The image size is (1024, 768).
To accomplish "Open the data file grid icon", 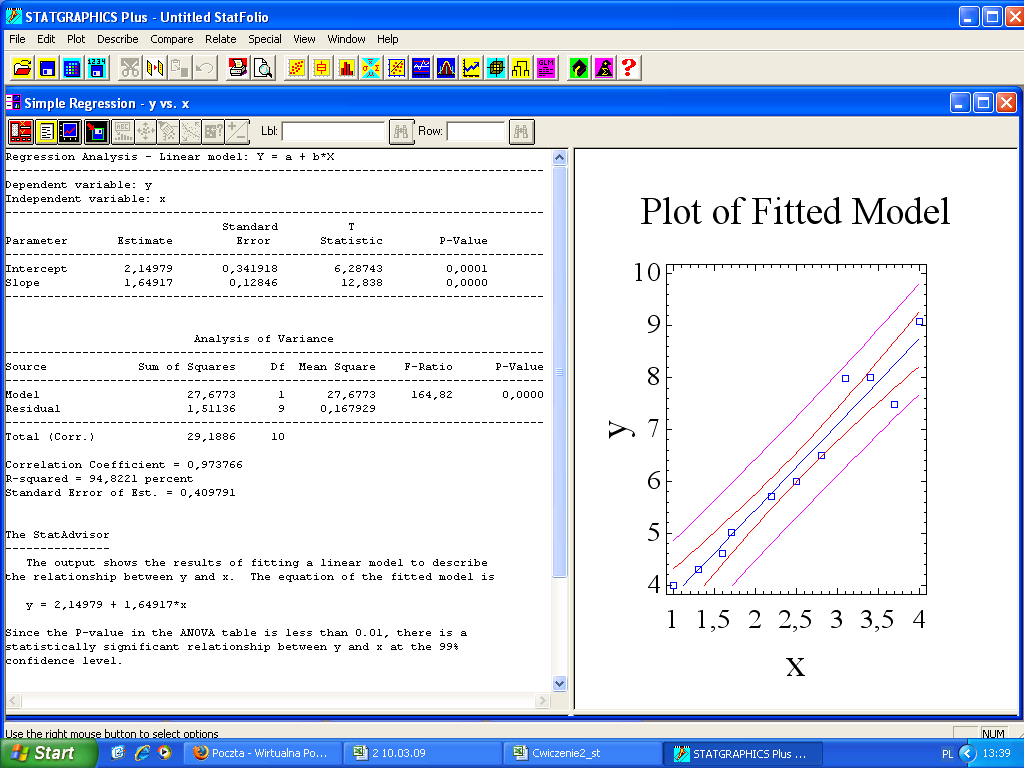I will [72, 68].
